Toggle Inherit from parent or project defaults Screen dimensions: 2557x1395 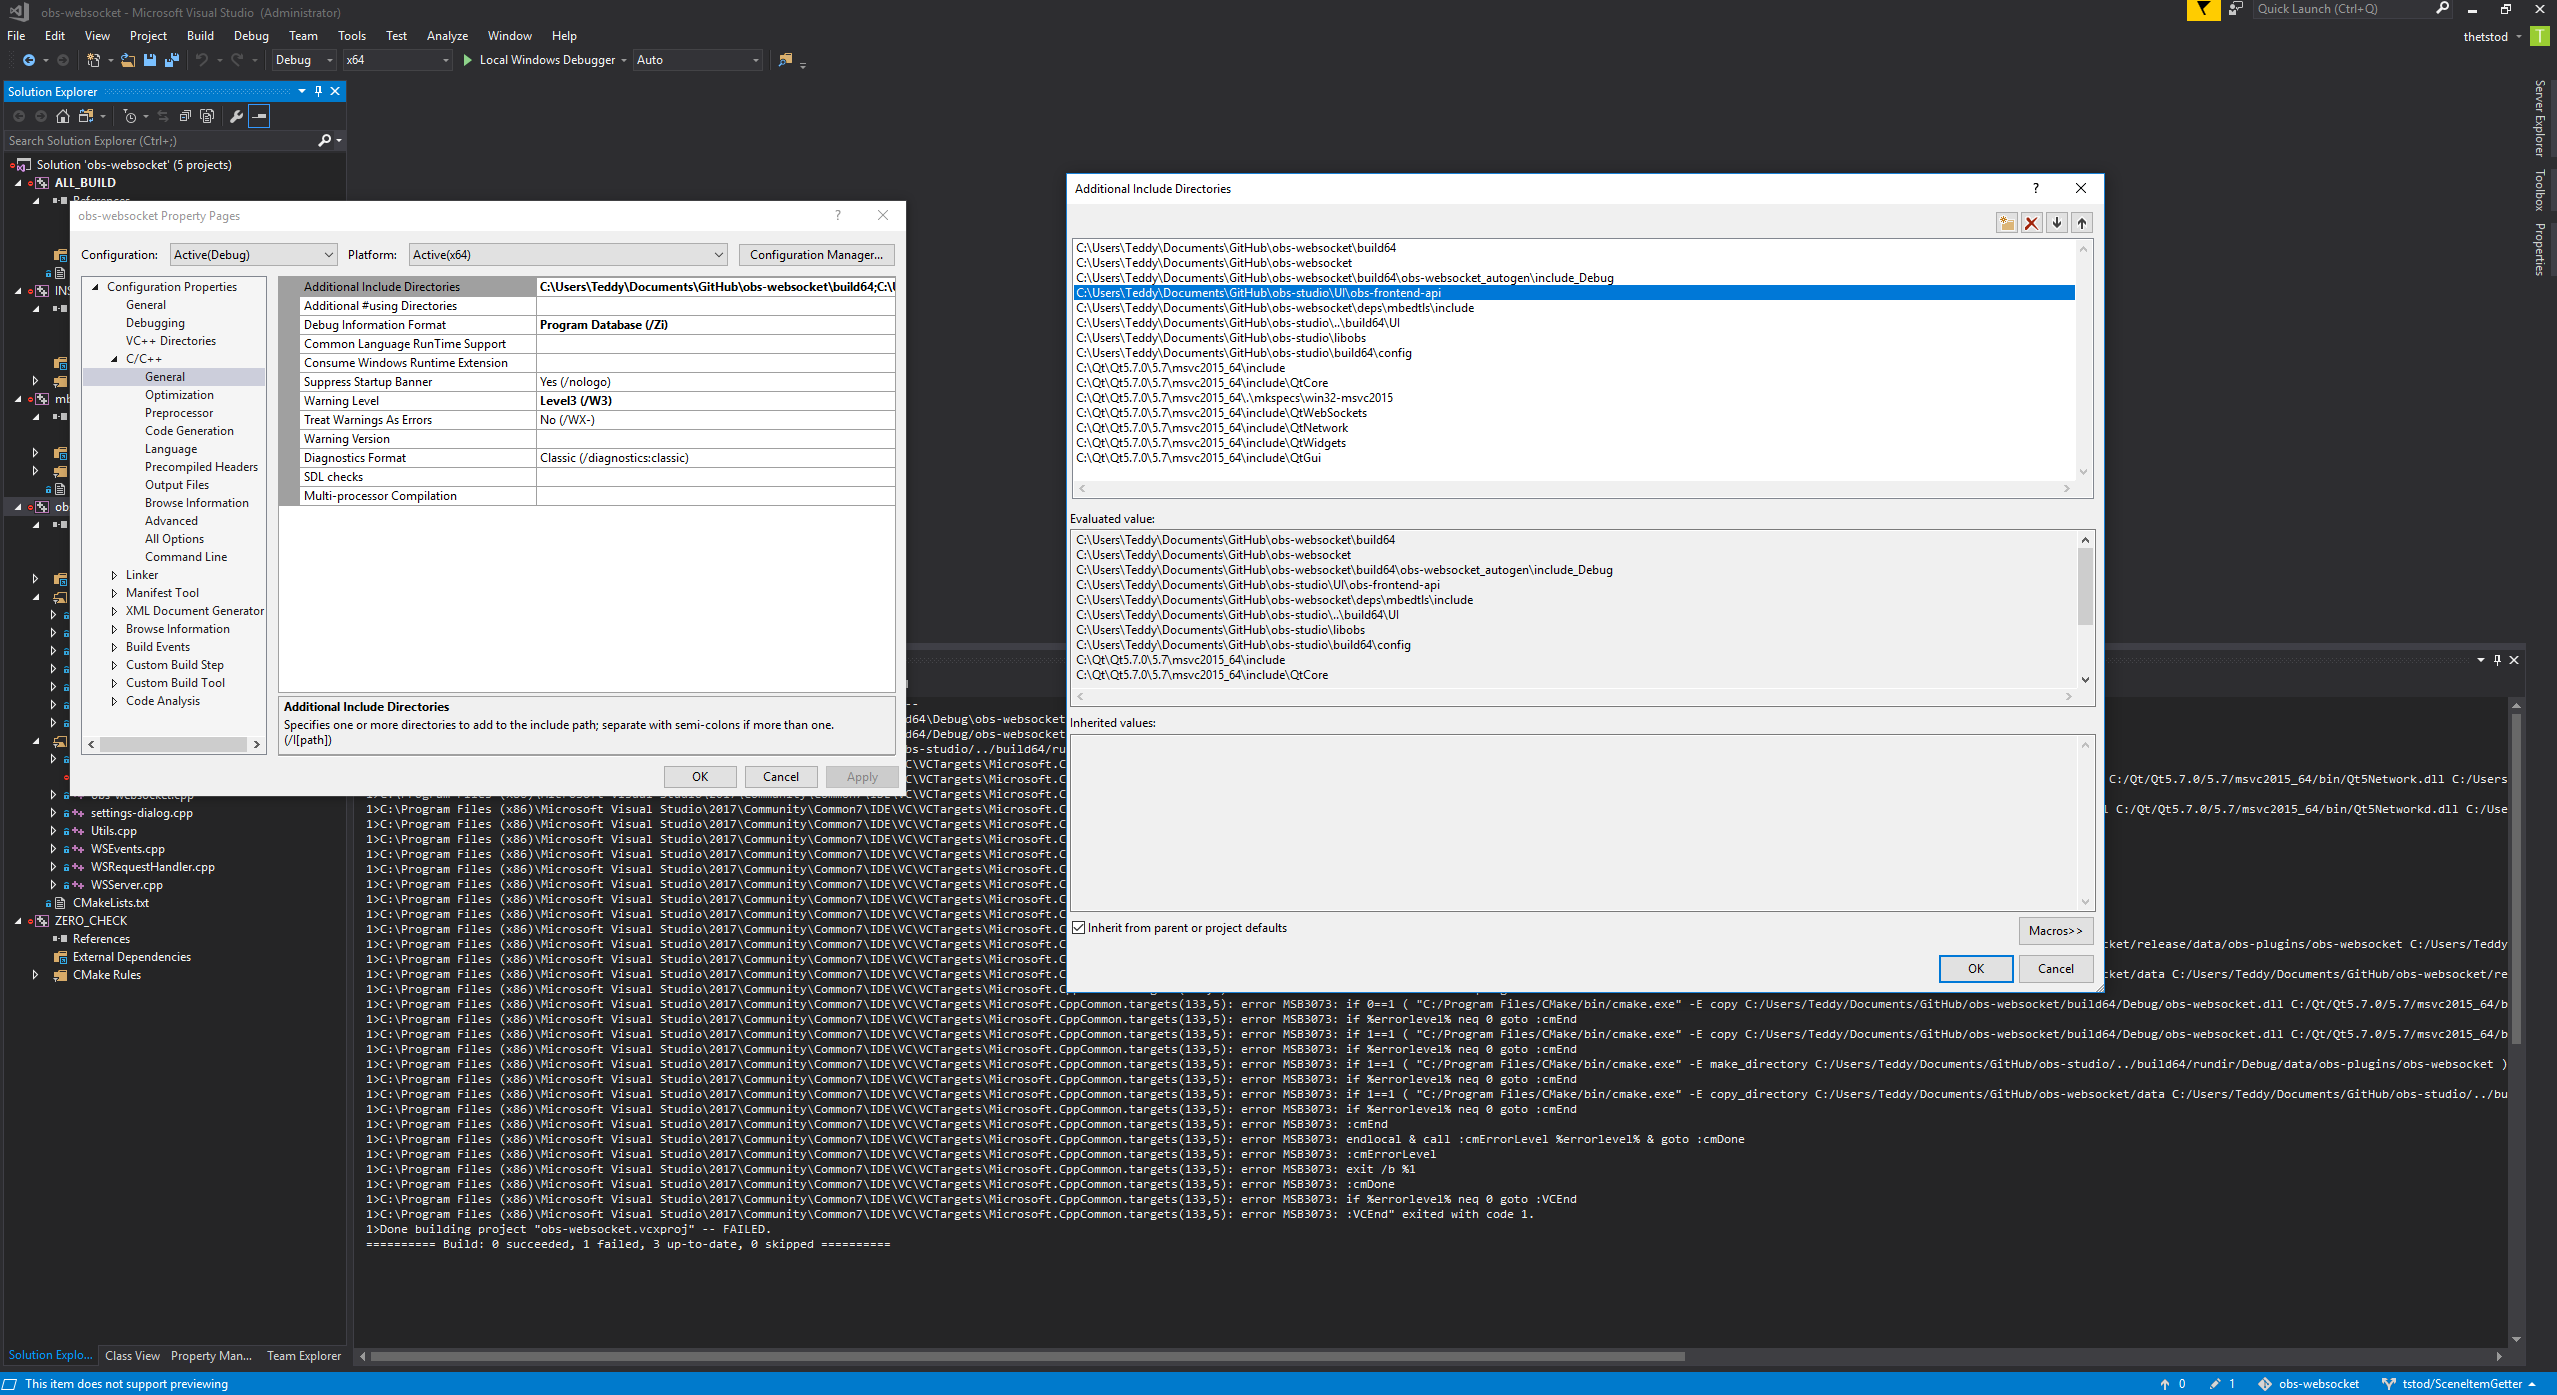coord(1078,927)
